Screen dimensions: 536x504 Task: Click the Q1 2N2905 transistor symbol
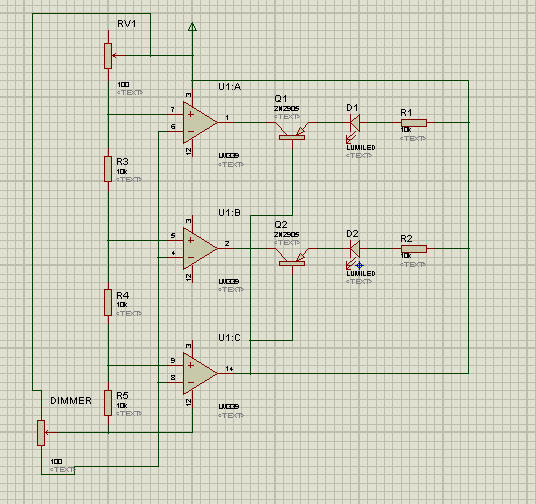pyautogui.click(x=292, y=131)
